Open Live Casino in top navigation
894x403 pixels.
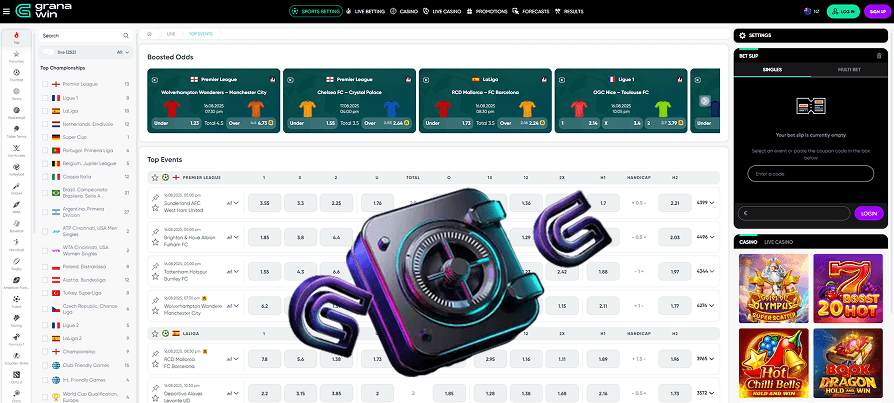pos(440,11)
